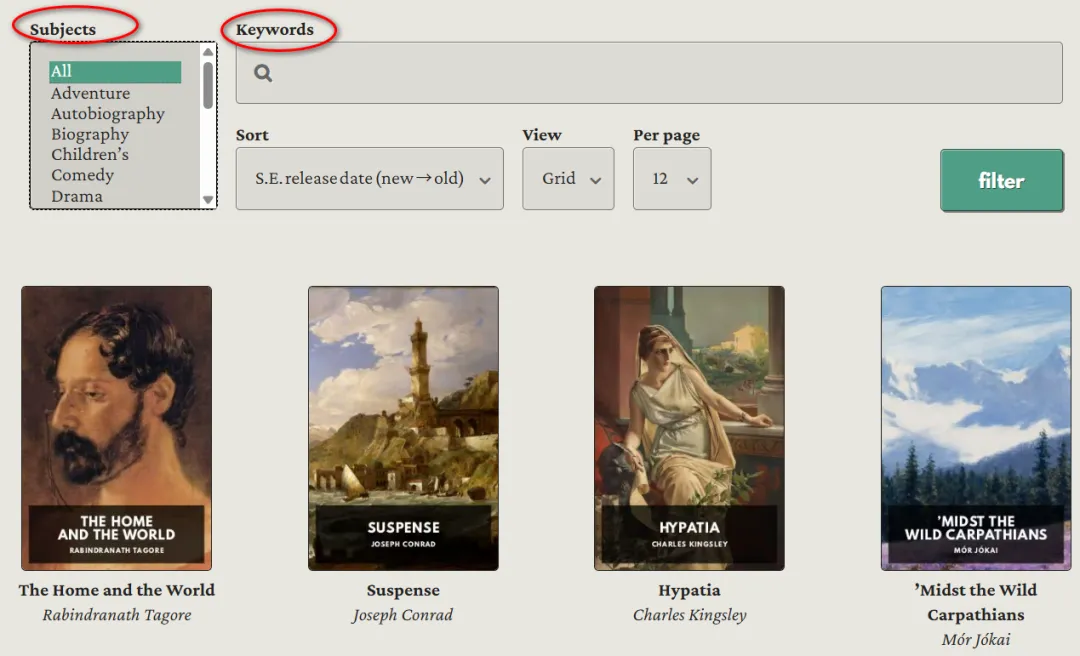The image size is (1080, 656).
Task: Open author Rabindranath Tagore link
Action: [116, 615]
